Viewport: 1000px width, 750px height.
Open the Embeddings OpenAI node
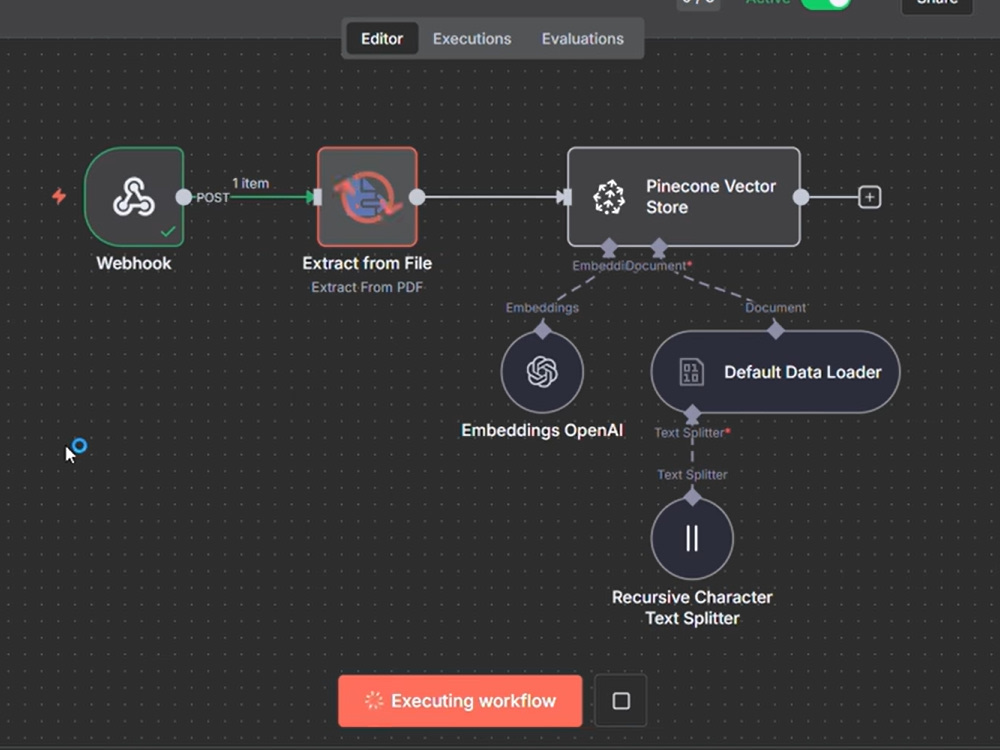coord(542,372)
